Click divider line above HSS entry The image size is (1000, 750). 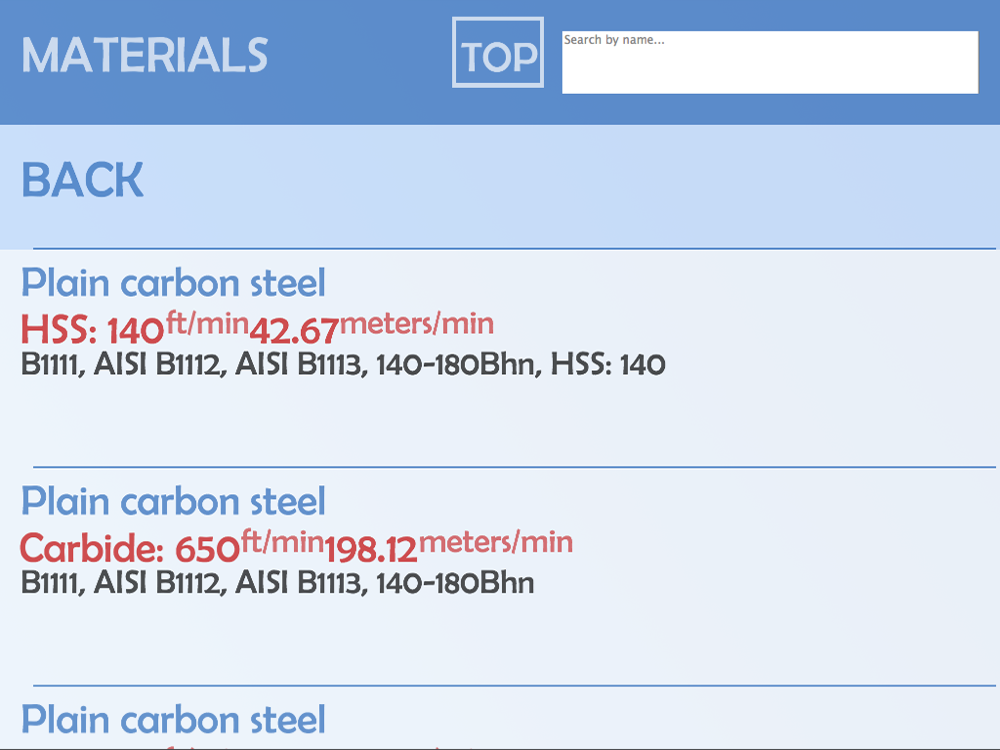point(514,248)
